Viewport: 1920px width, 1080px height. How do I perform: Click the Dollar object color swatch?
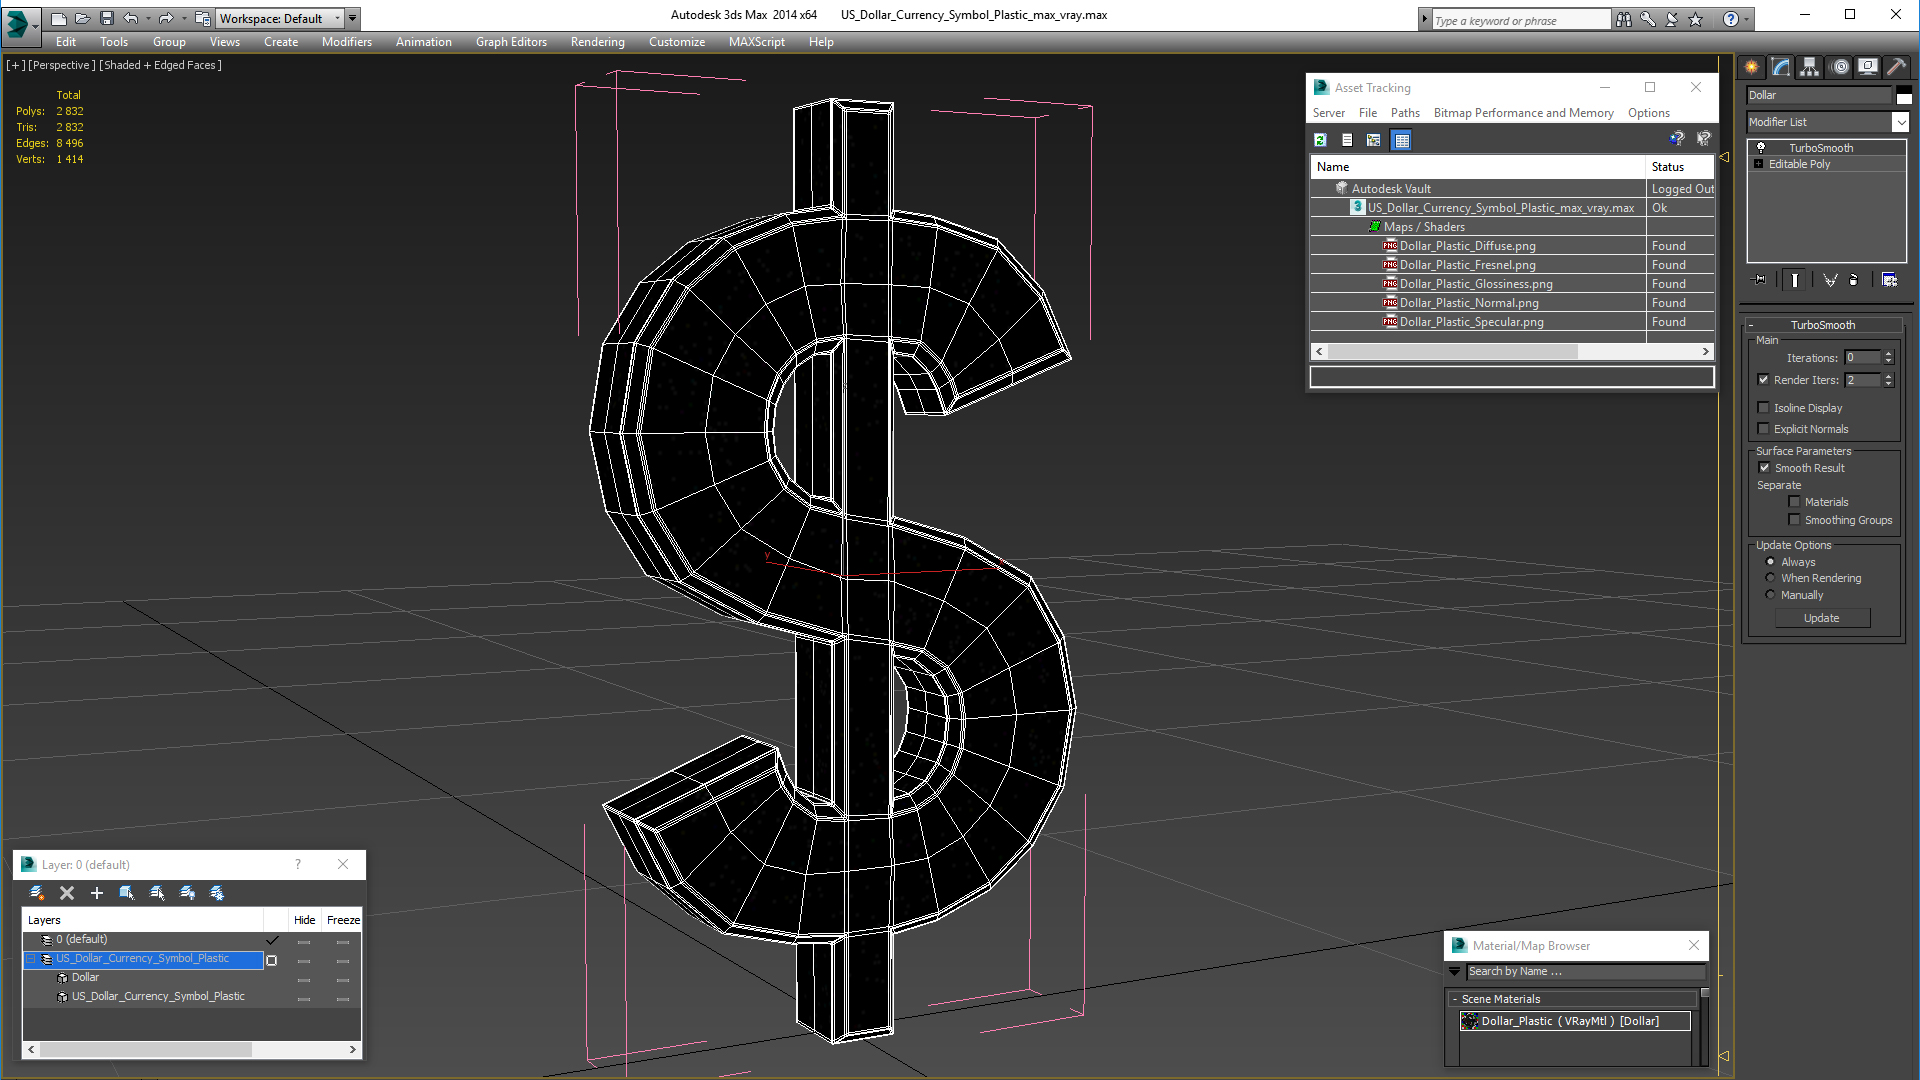(1904, 95)
